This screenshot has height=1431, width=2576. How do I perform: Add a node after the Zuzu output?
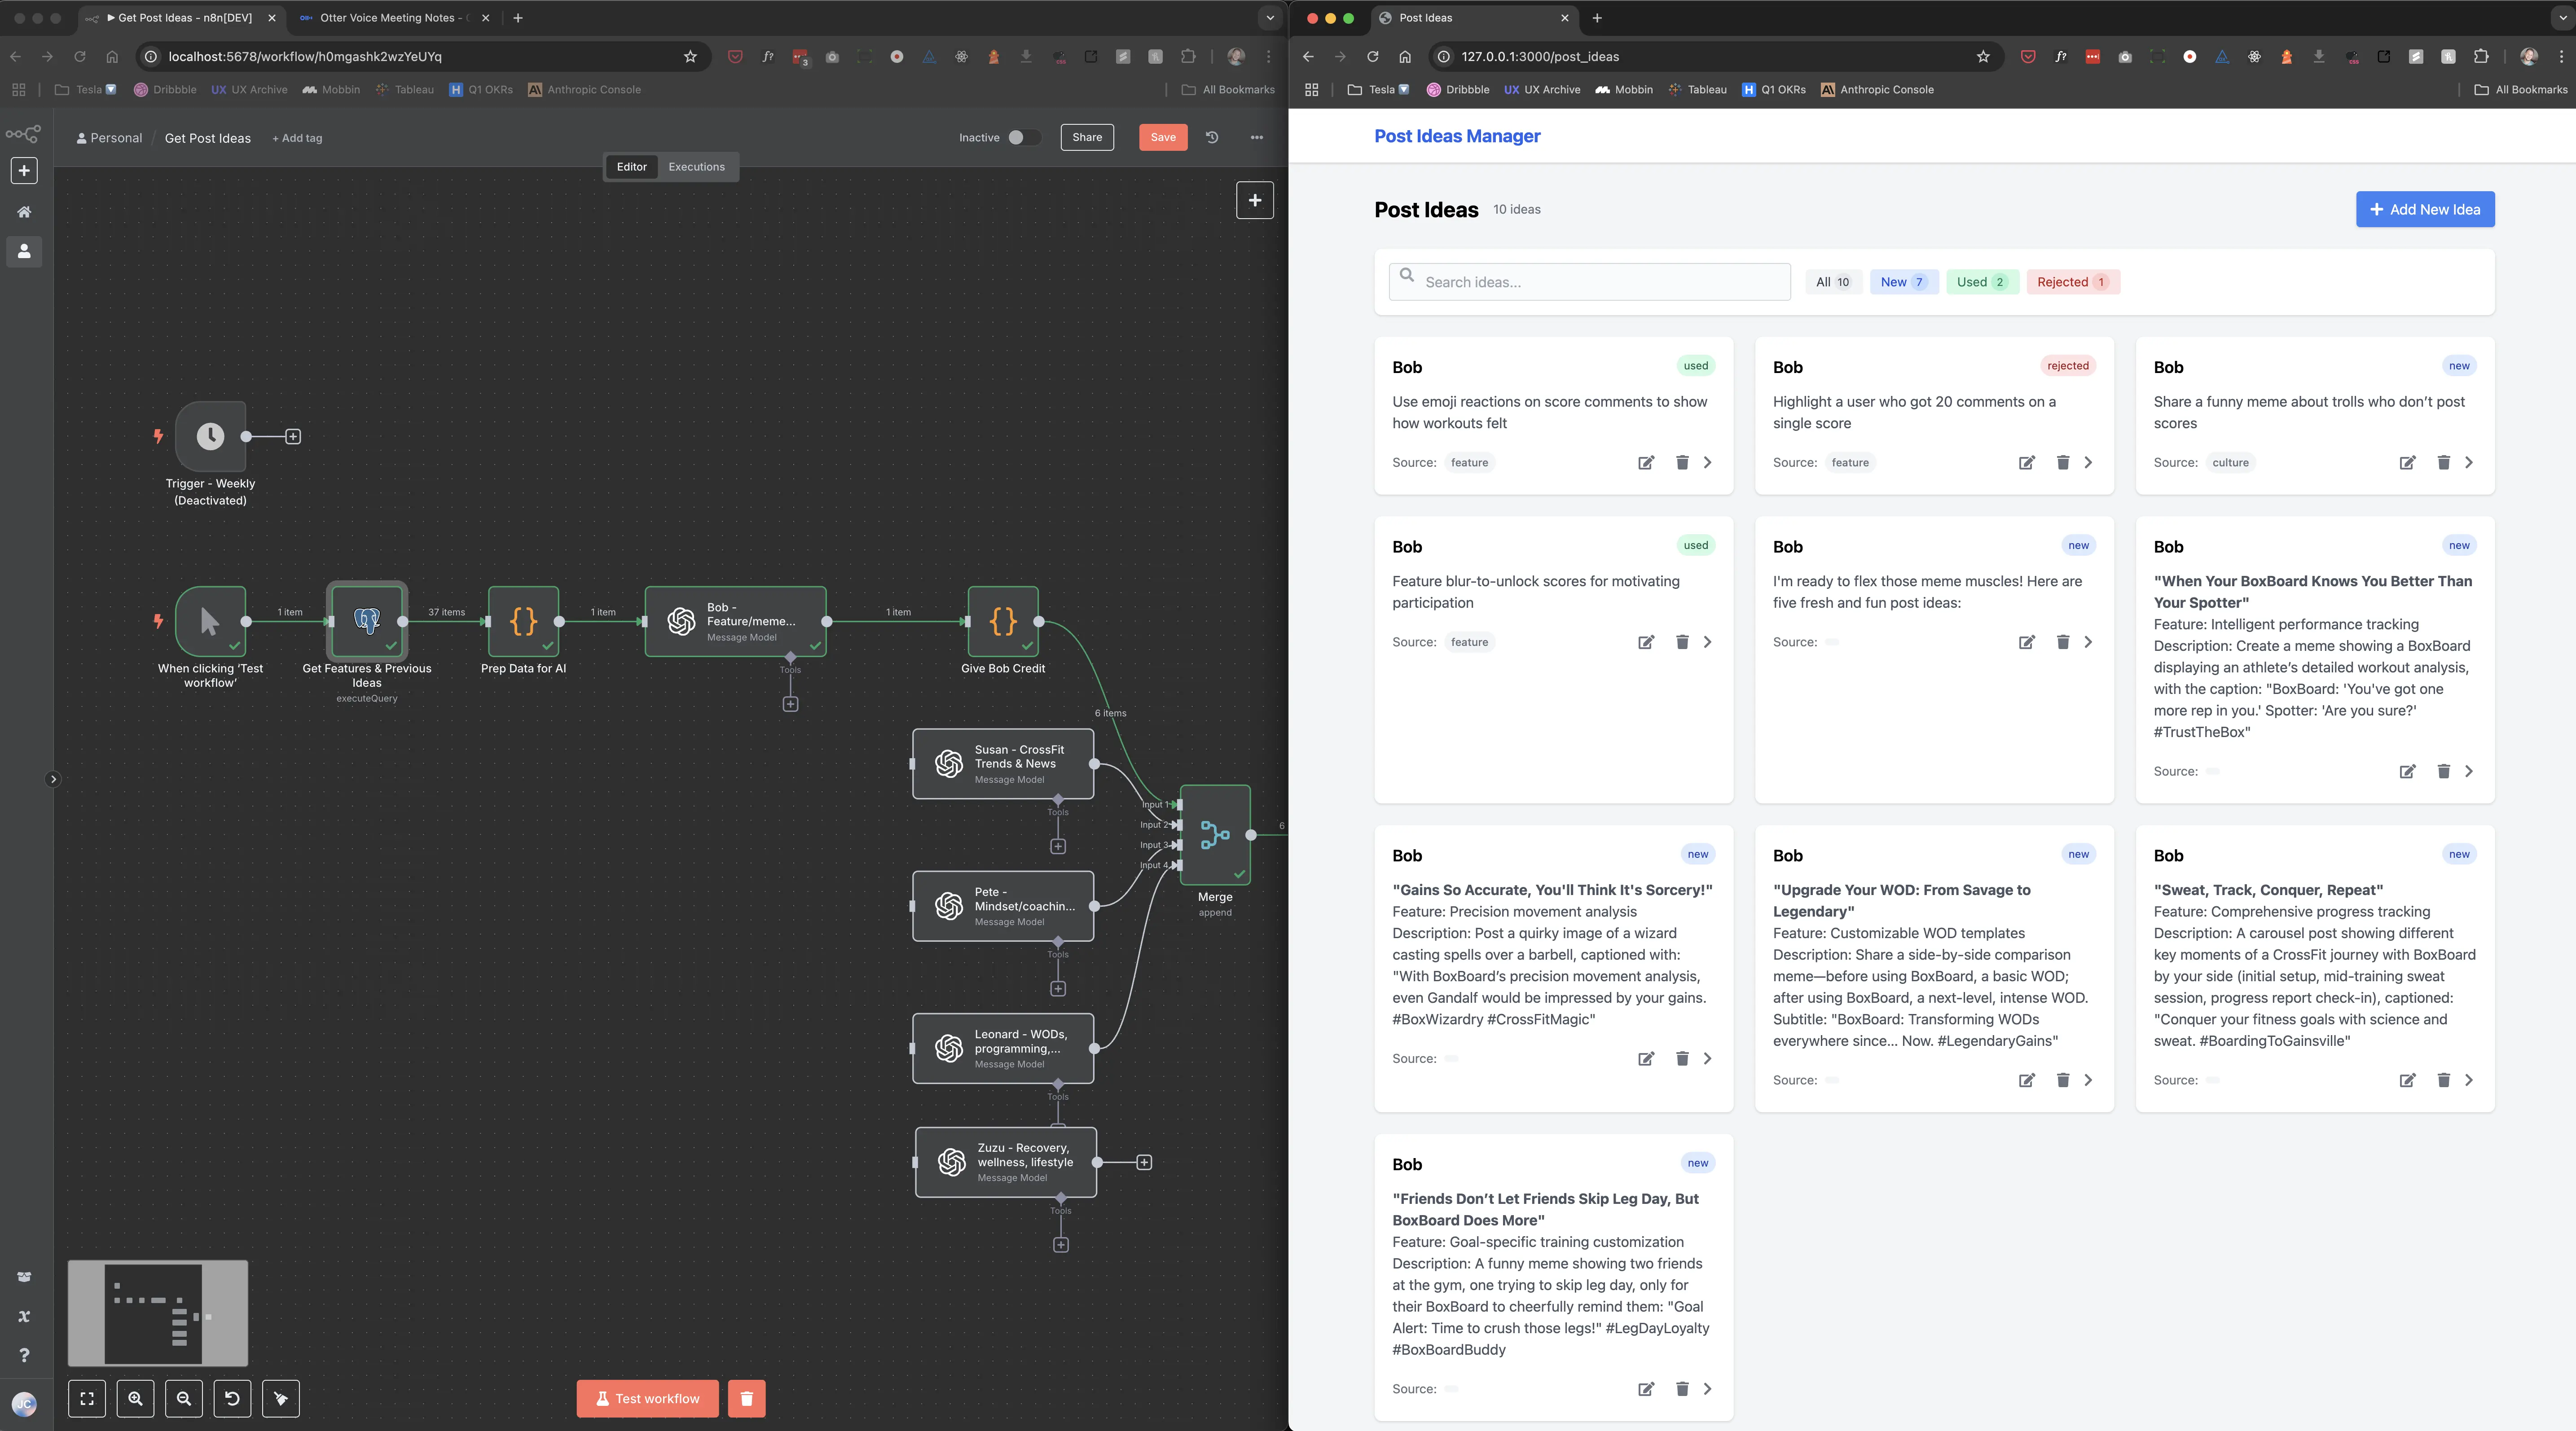1144,1162
